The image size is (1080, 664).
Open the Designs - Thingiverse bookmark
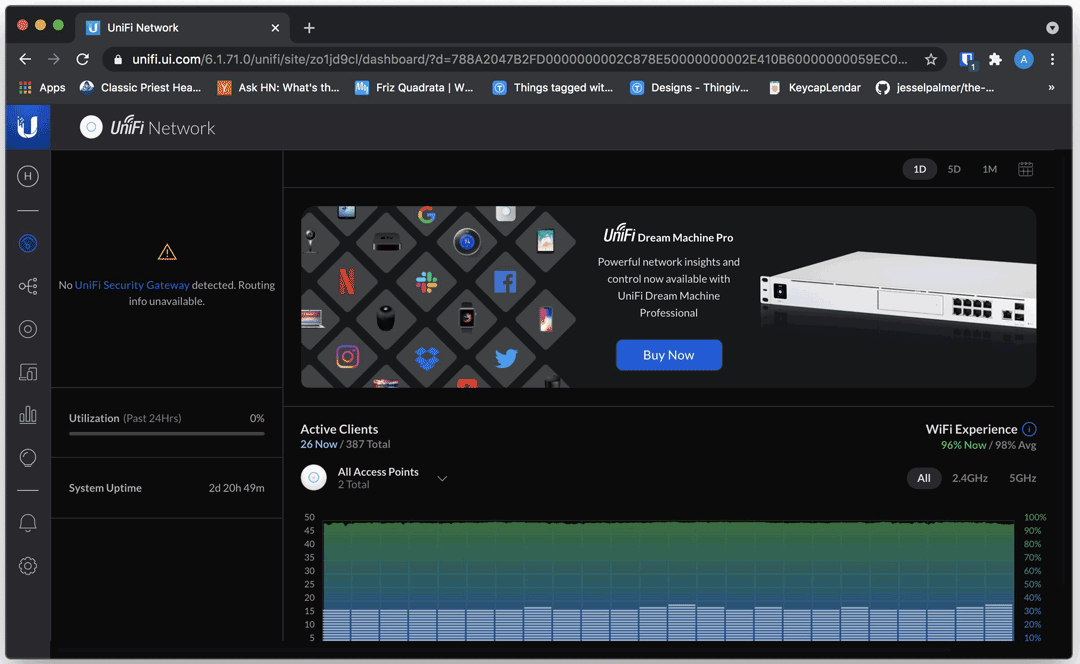[x=689, y=87]
